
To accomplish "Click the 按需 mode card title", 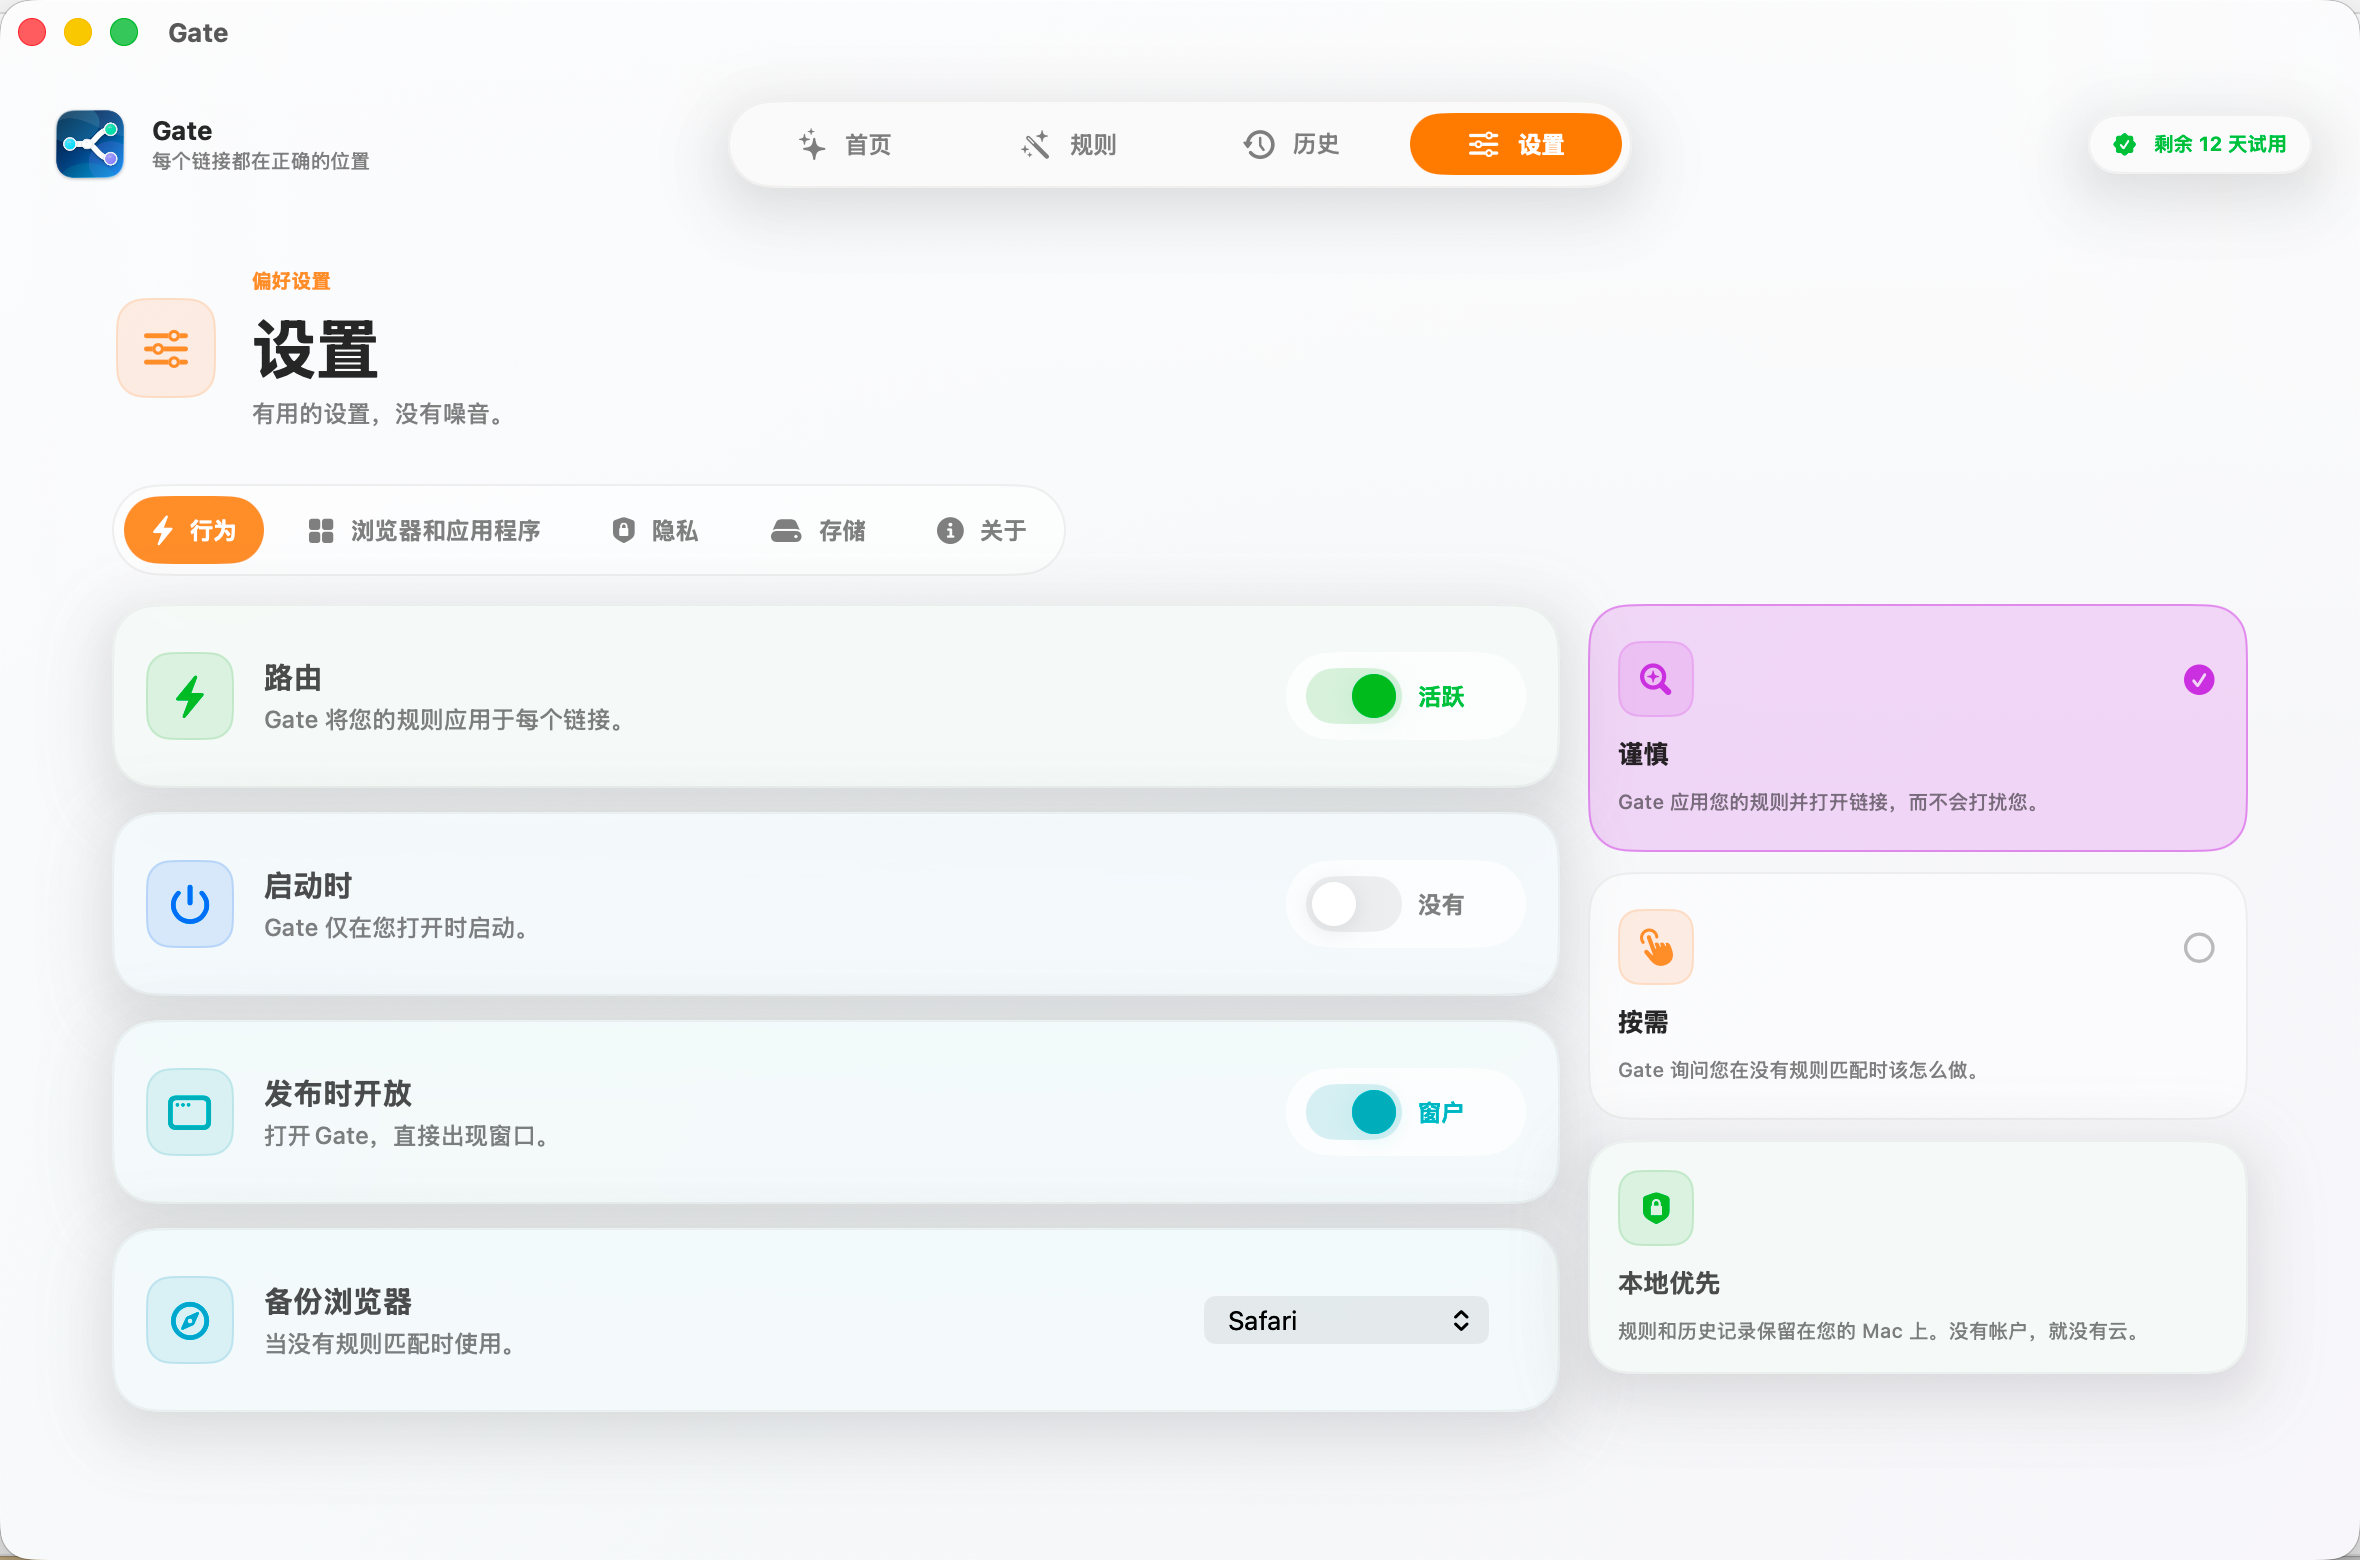I will tap(1643, 1022).
